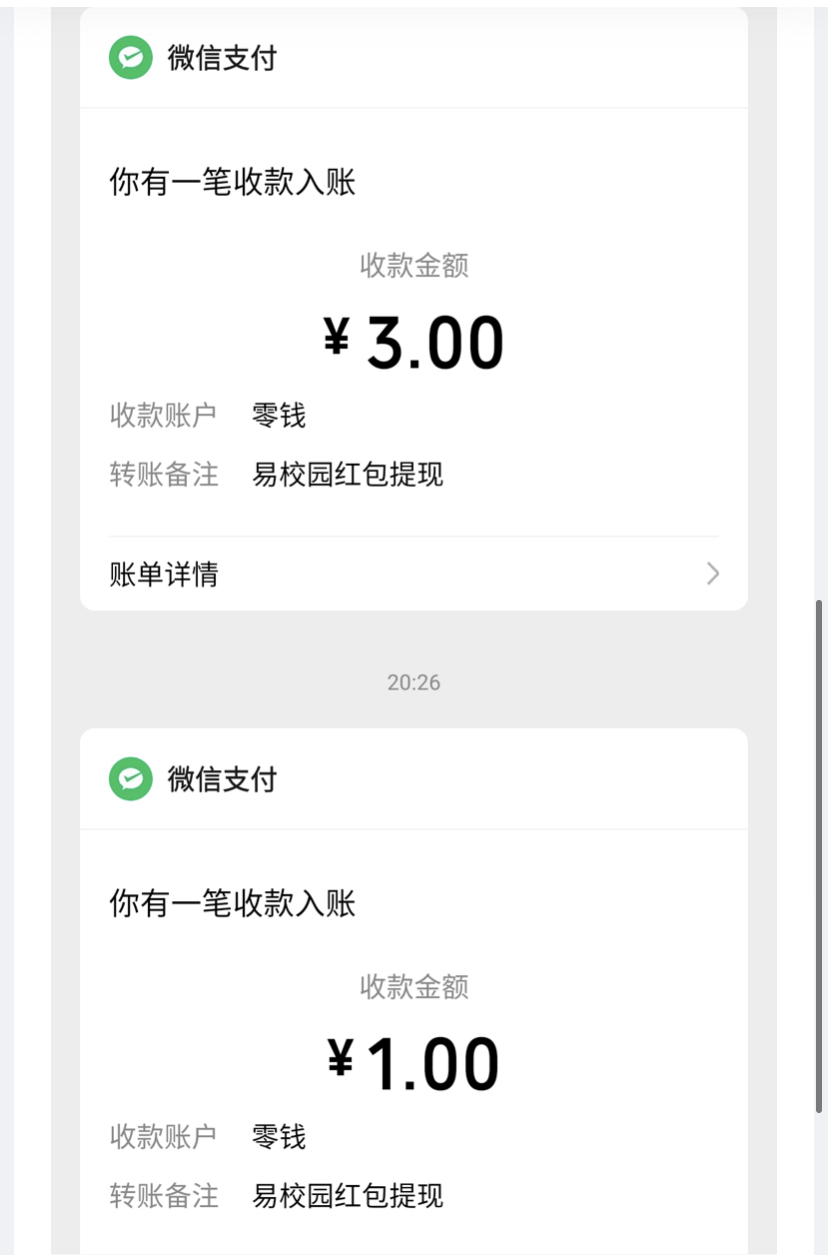Click the WeChat Pay icon on the ¥3.00 card
The image size is (828, 1255).
pos(130,58)
